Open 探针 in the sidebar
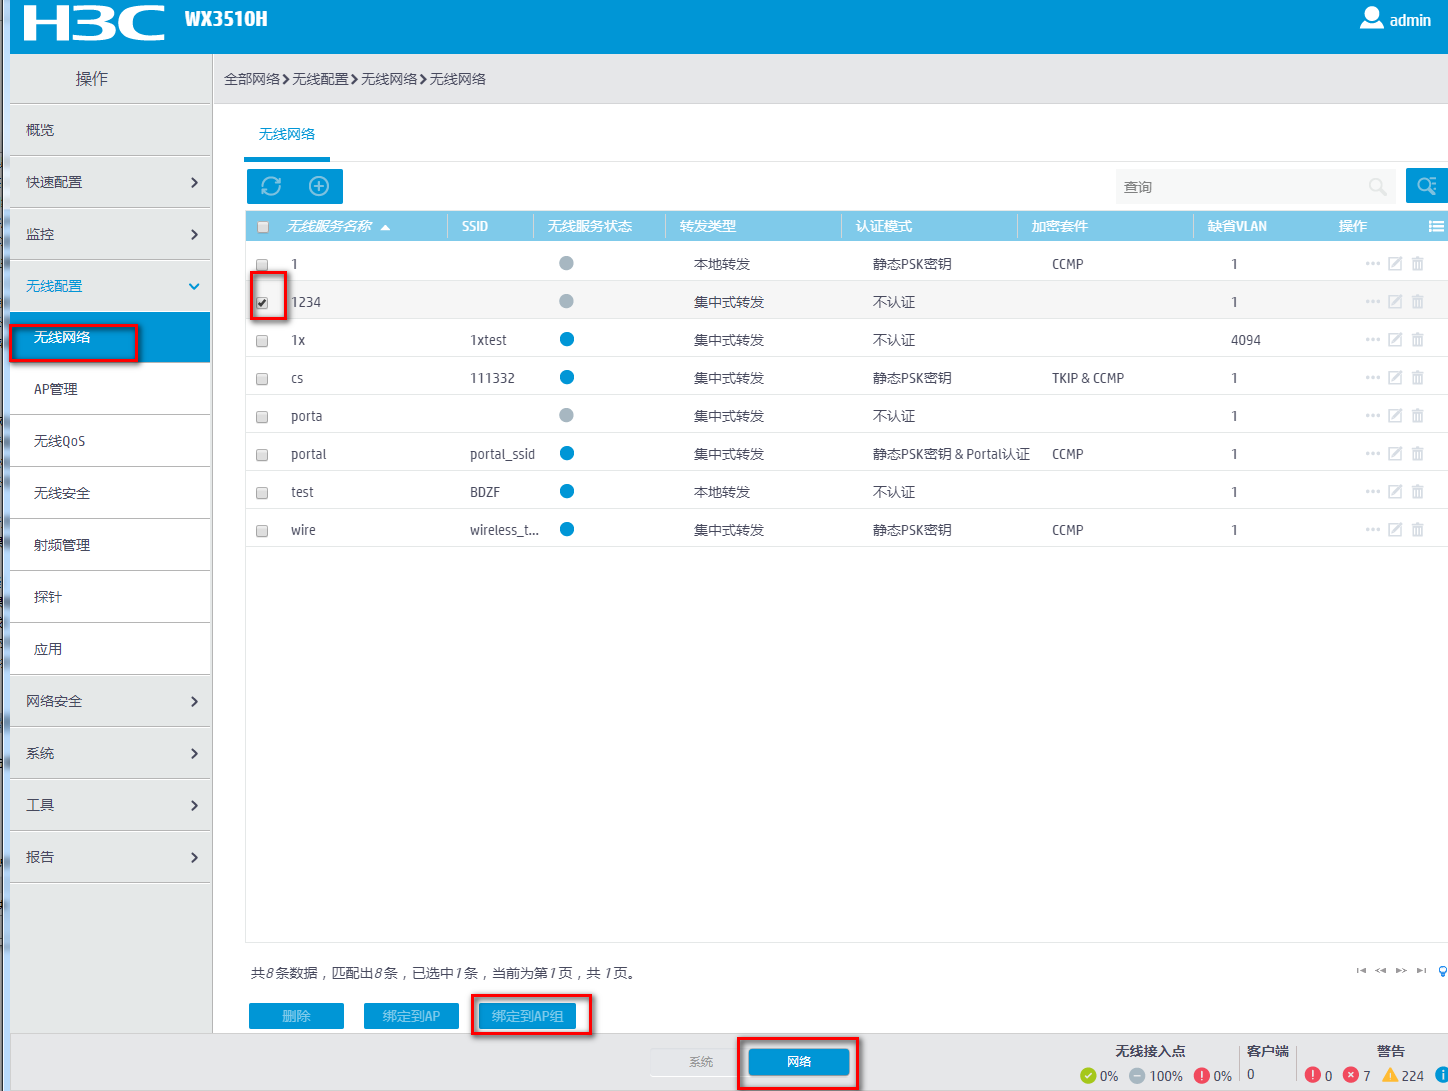Screen dimensions: 1448x1091 pos(110,597)
